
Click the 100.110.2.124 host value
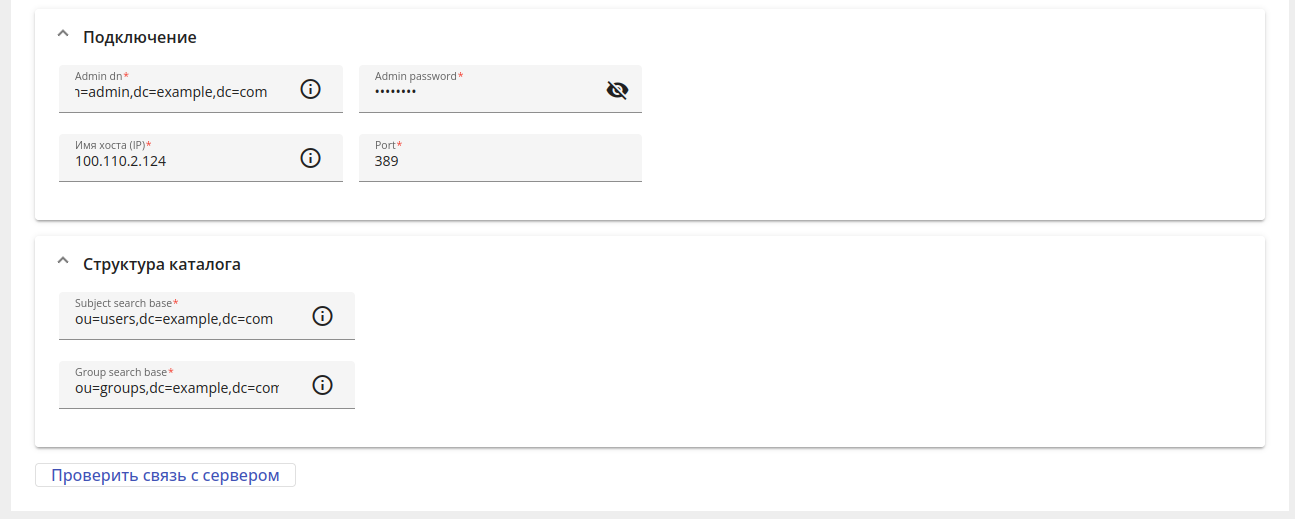coord(121,160)
